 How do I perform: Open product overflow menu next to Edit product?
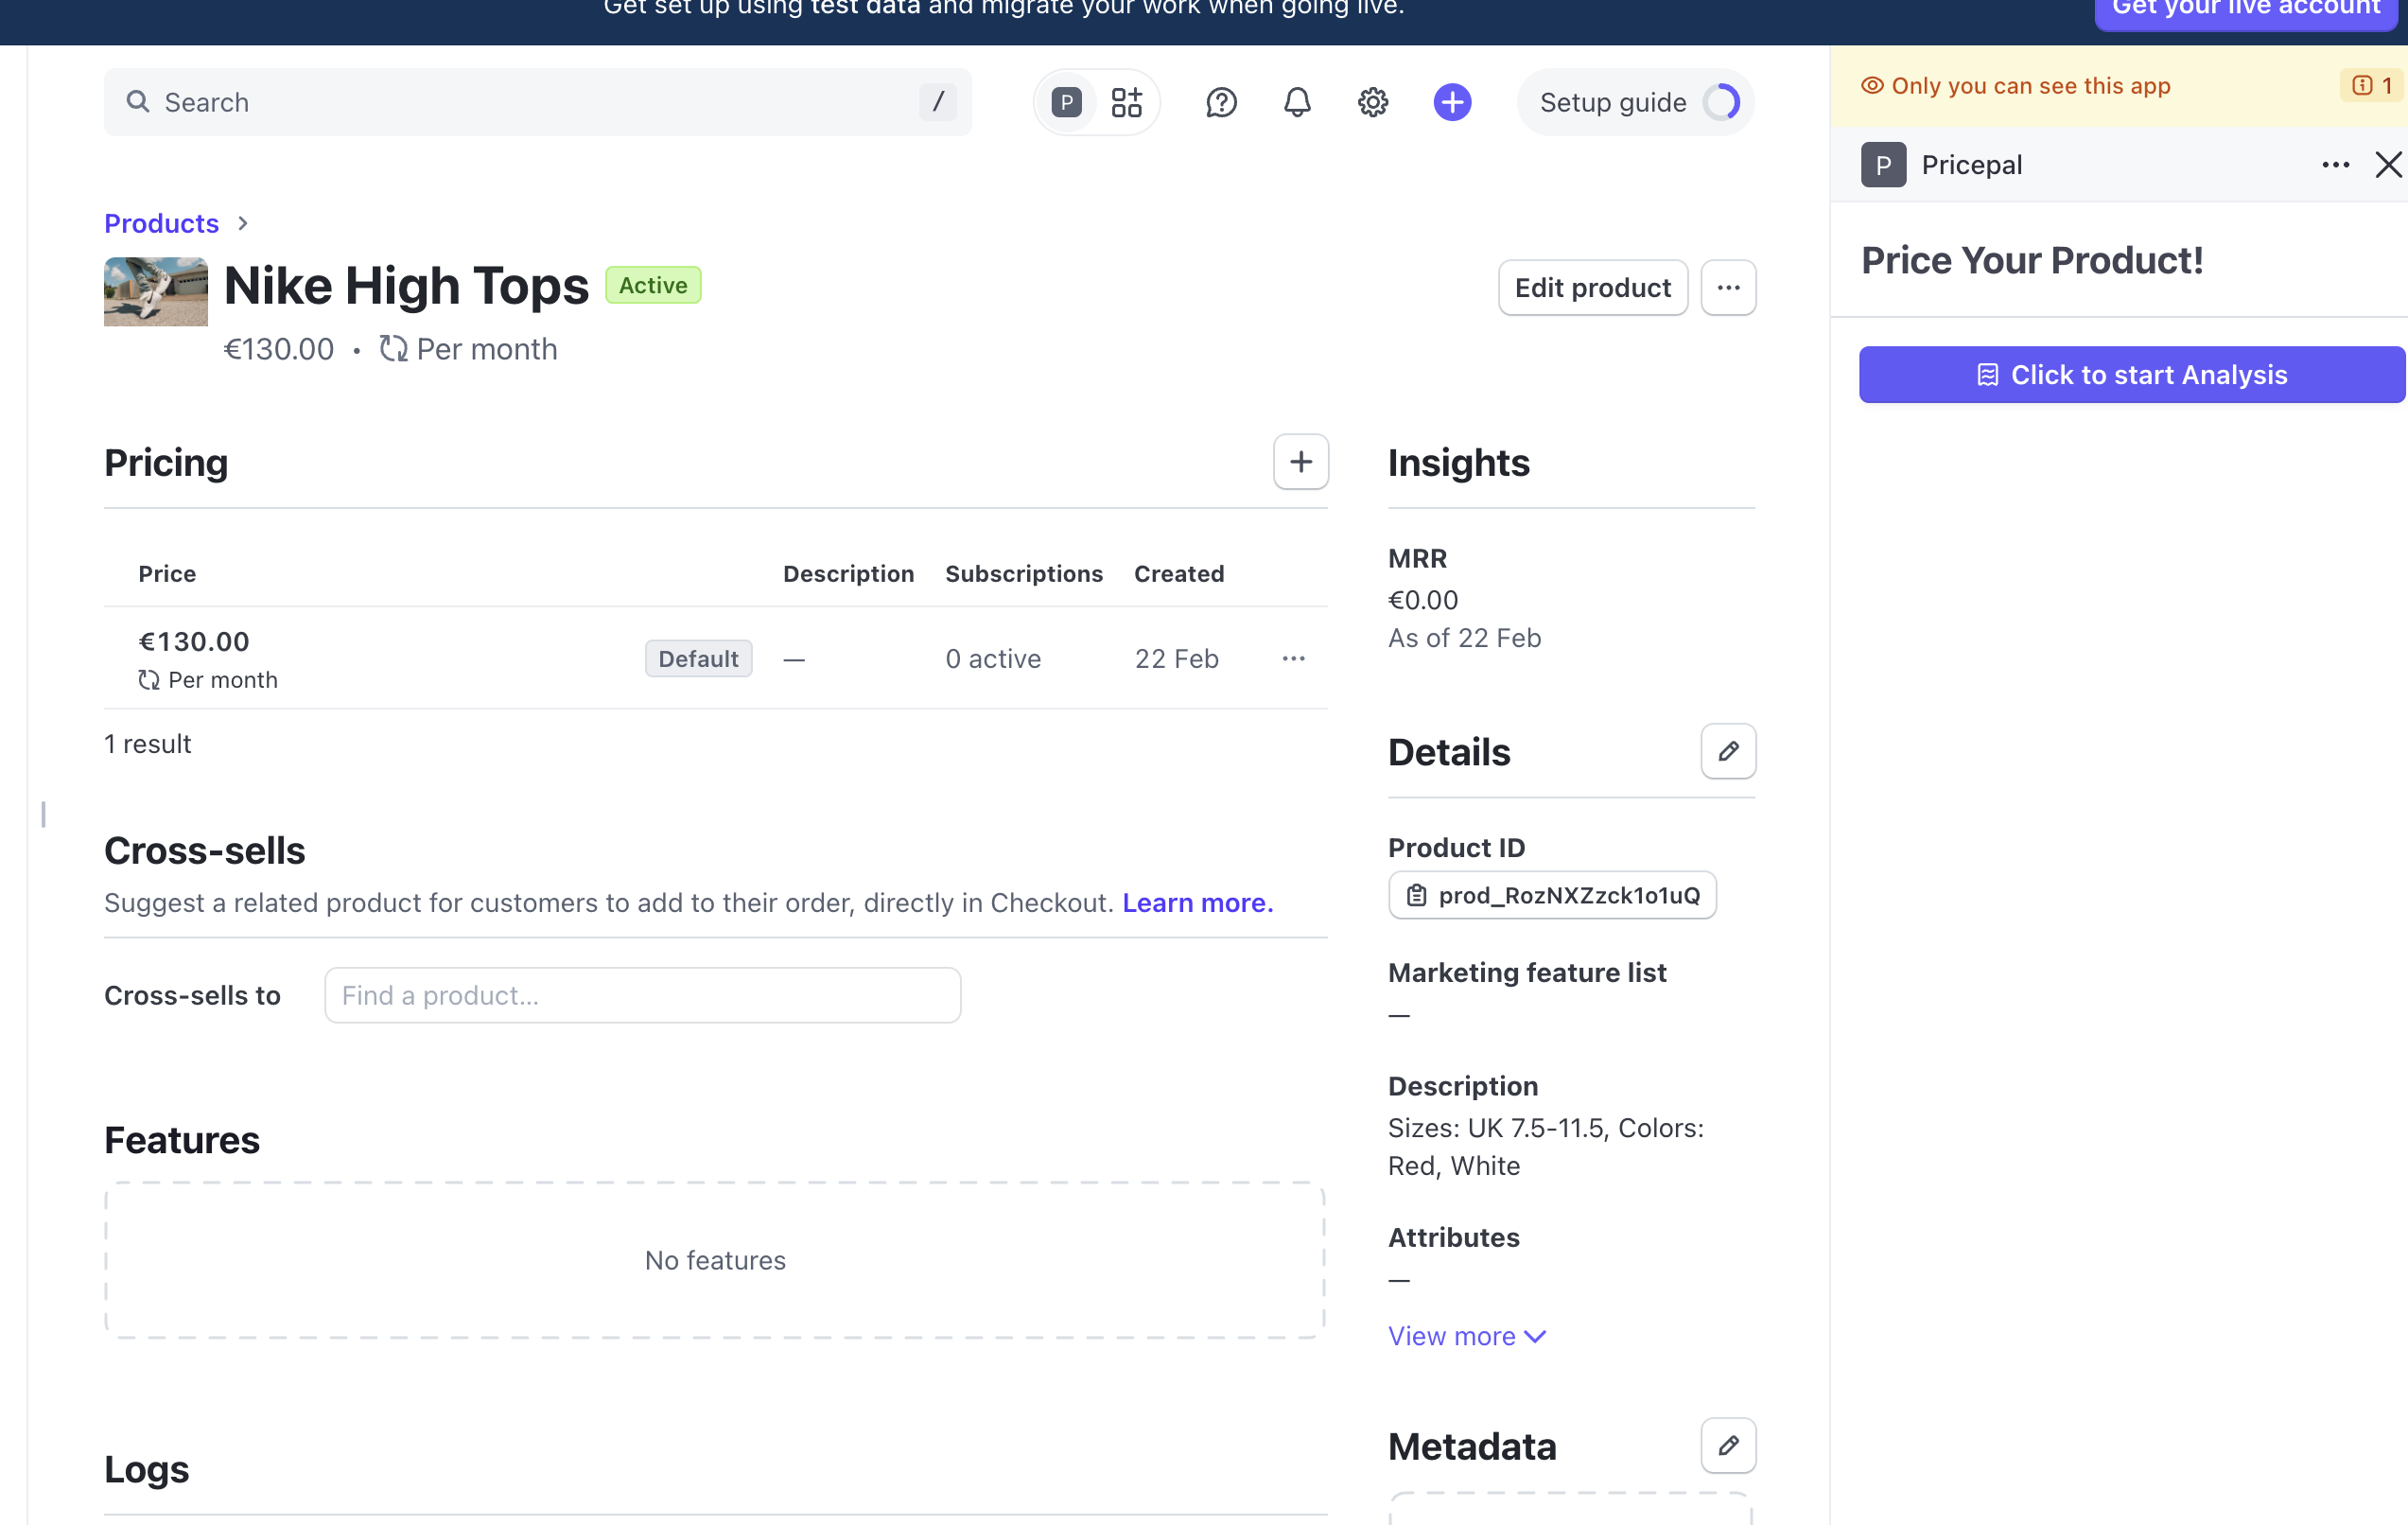click(1728, 288)
